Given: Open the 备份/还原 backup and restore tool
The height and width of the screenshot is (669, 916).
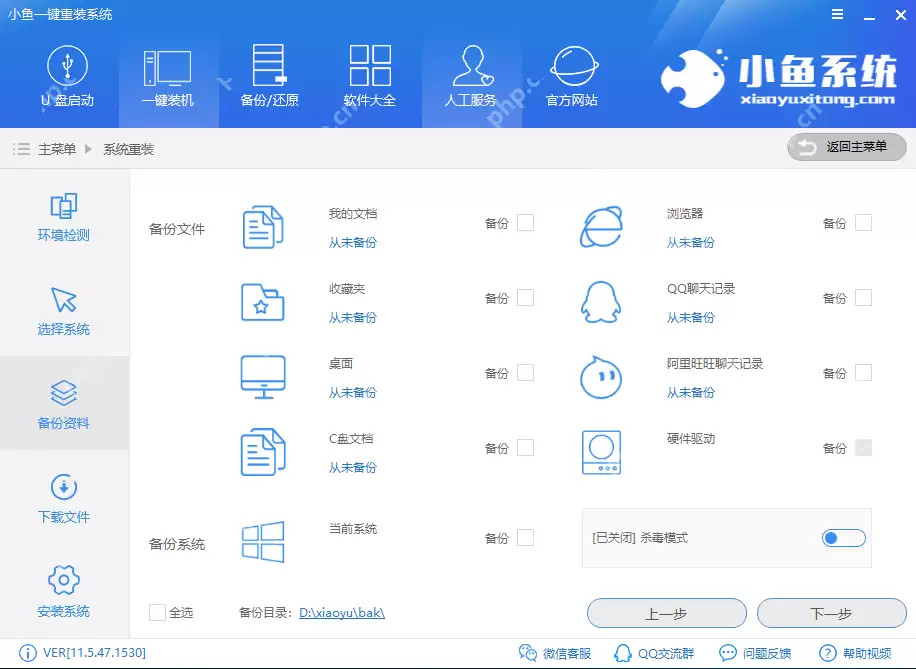Looking at the screenshot, I should click(x=268, y=77).
